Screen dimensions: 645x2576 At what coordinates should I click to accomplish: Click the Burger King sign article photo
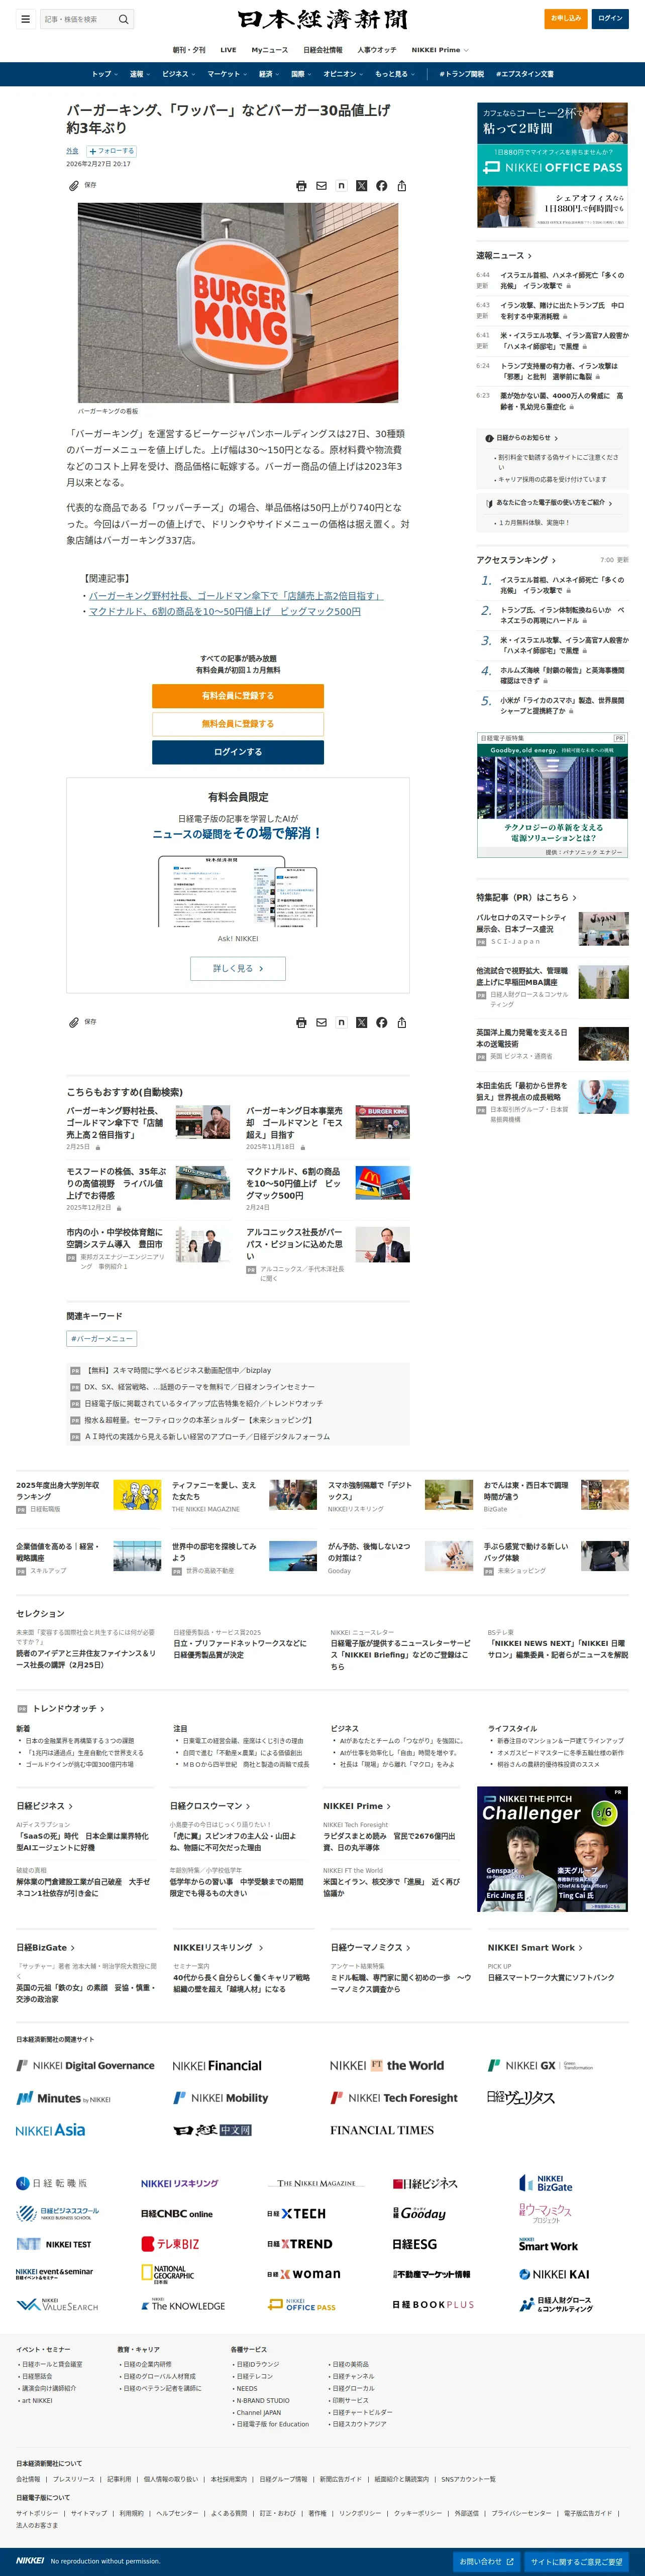(238, 303)
